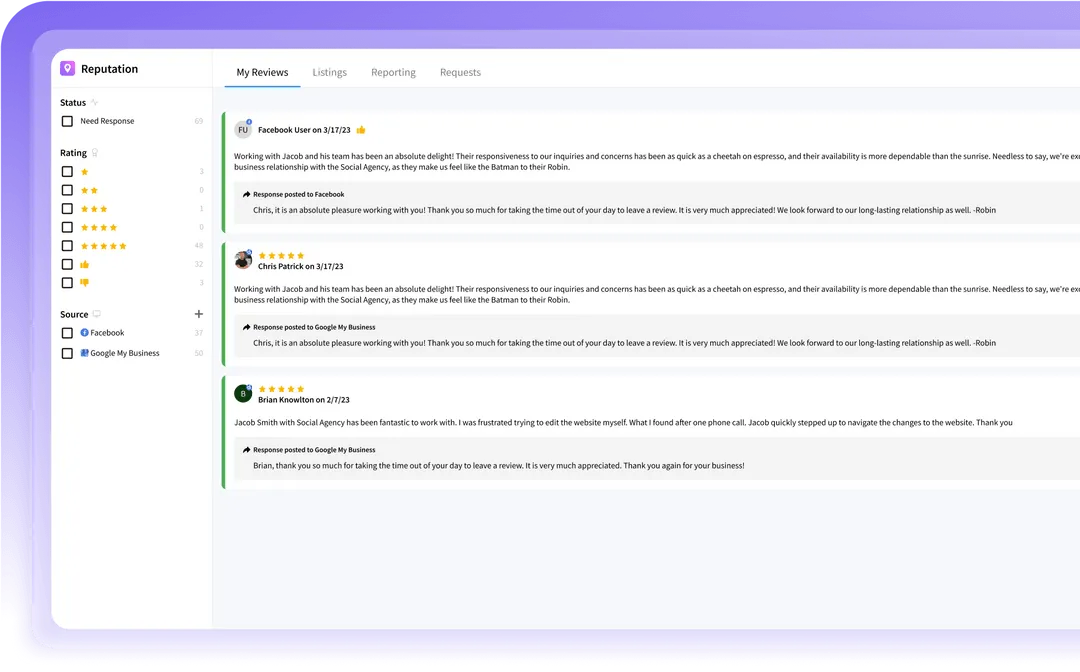Image resolution: width=1080 pixels, height=672 pixels.
Task: Check the Facebook source filter
Action: [x=67, y=333]
